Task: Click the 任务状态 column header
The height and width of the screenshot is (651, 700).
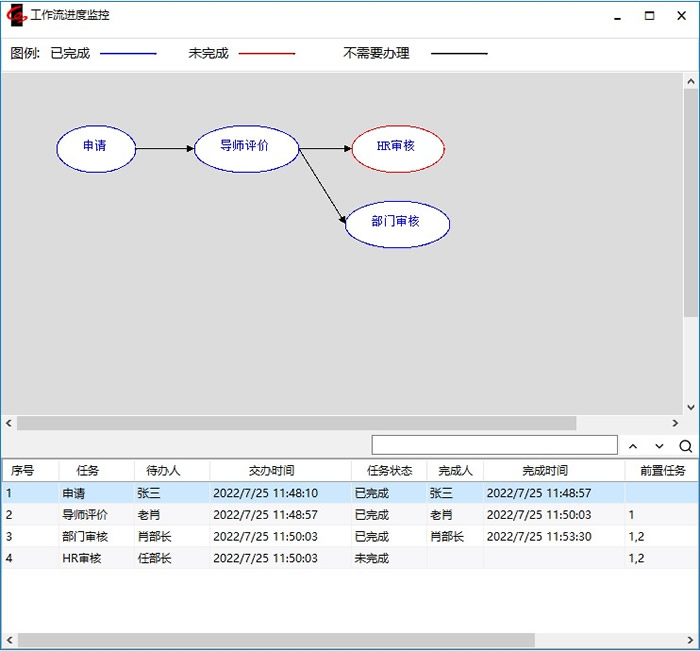Action: (x=389, y=470)
